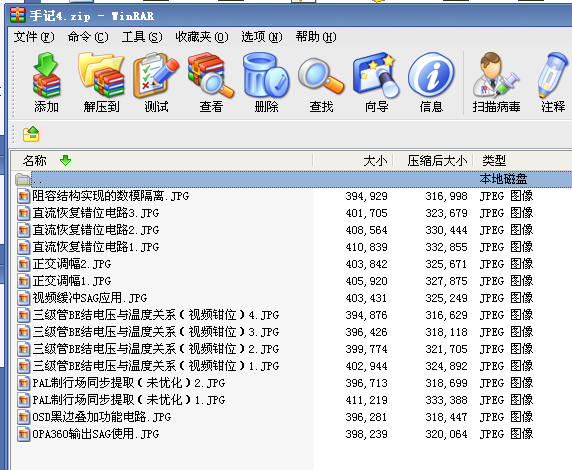This screenshot has width=572, height=470.
Task: Select 三级管BE结电压与温度关系（视频钳位）1.JPG
Action: click(x=156, y=366)
